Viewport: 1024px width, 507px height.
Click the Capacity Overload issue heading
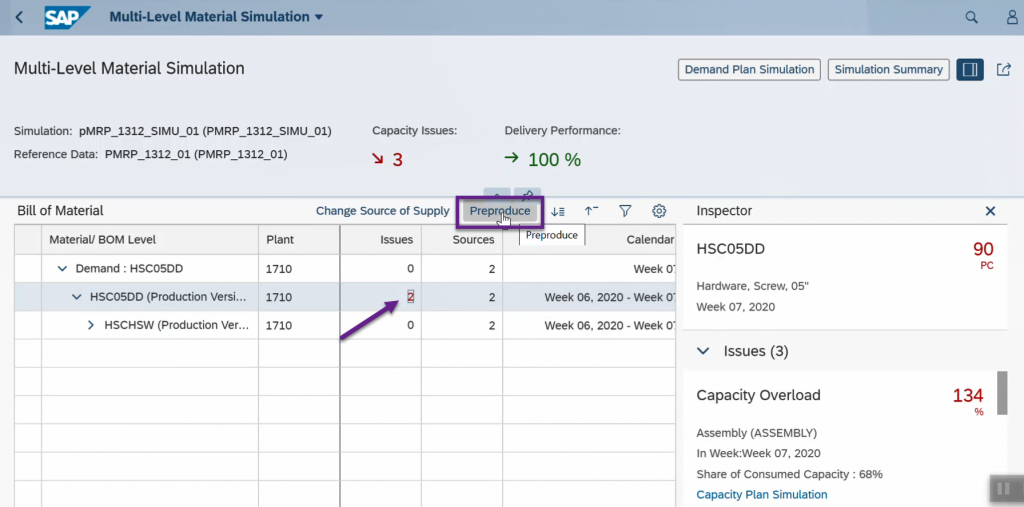point(759,395)
